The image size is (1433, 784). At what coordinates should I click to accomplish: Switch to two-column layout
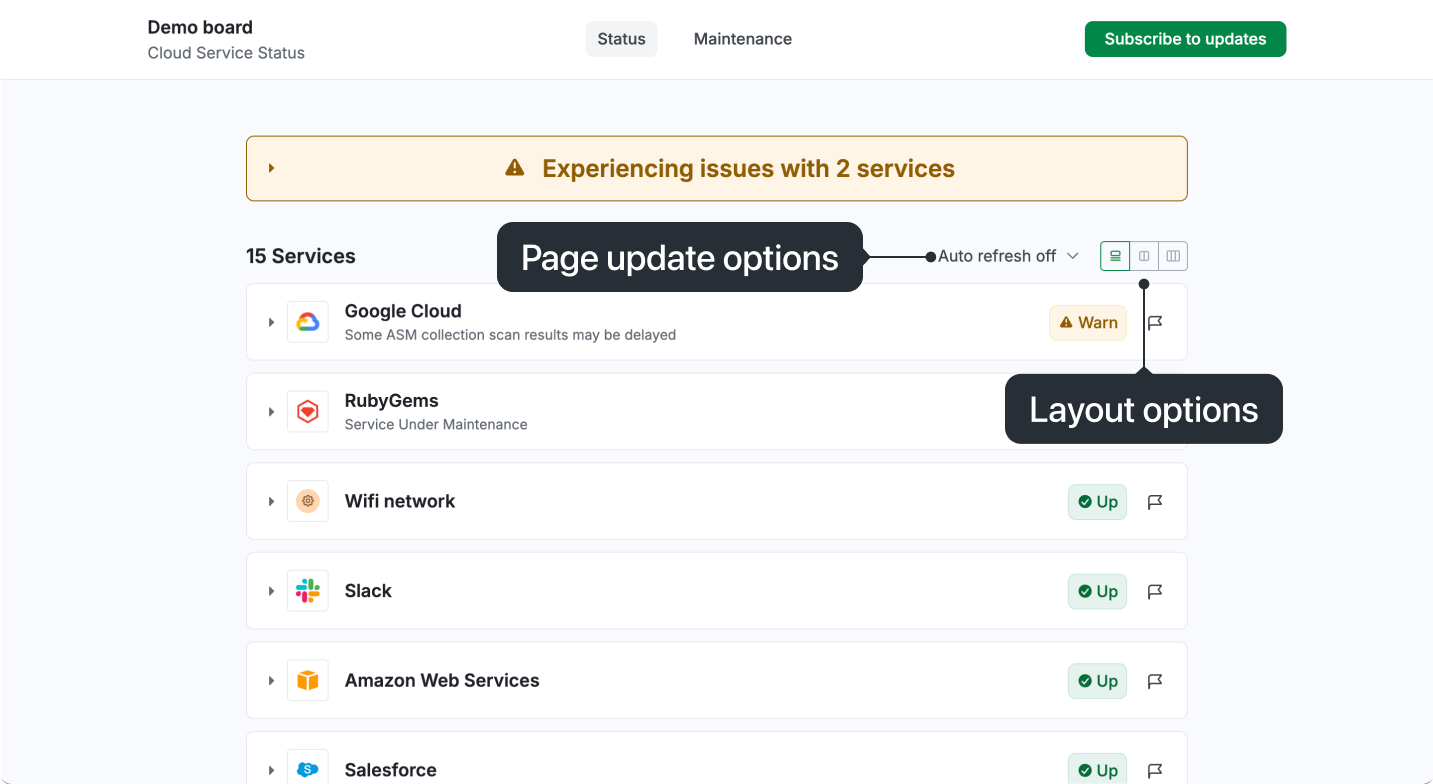point(1144,256)
